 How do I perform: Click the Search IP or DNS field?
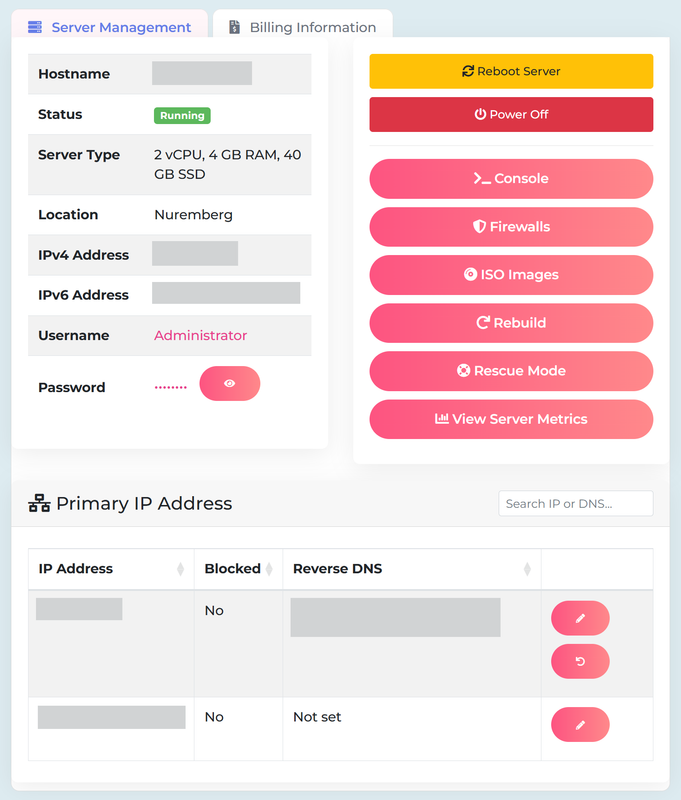(575, 503)
